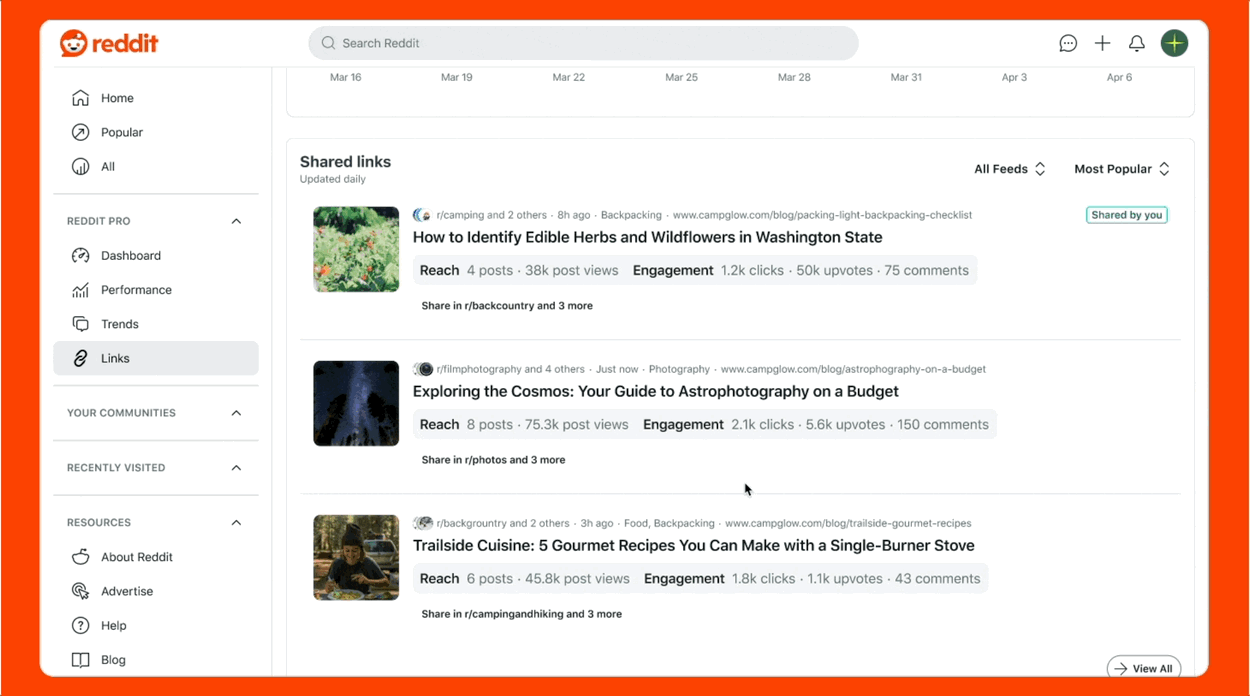This screenshot has height=696, width=1250.
Task: Open the green profile avatar menu
Action: [1174, 43]
